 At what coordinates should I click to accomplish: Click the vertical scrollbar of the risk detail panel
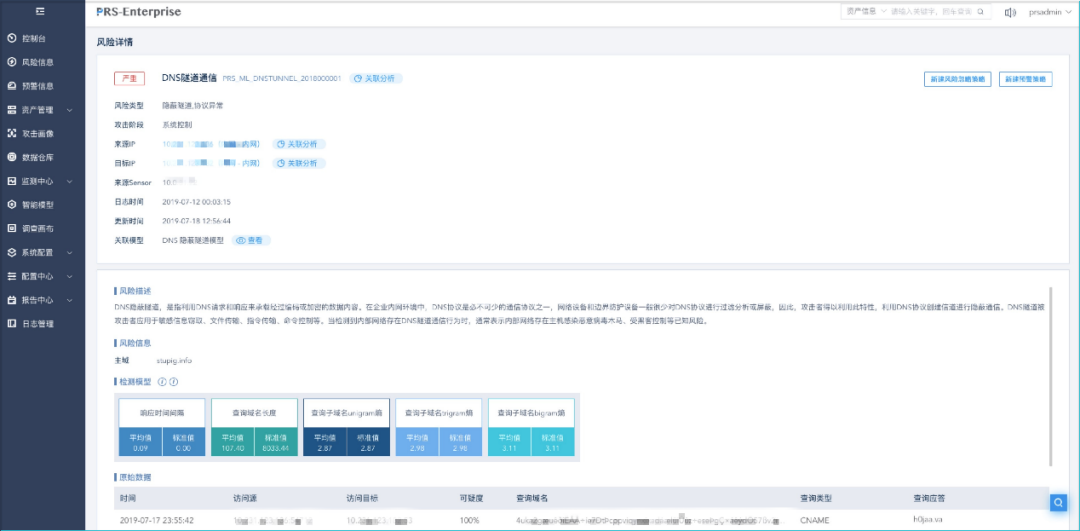[x=1050, y=376]
